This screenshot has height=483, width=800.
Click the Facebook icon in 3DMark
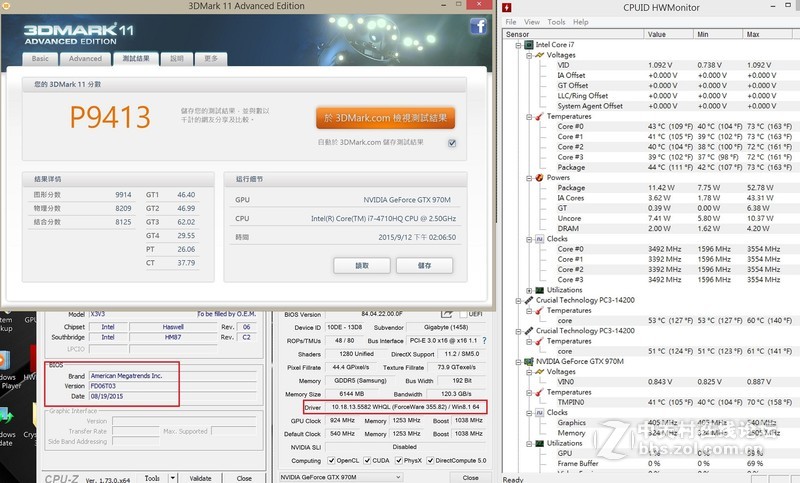(x=478, y=26)
